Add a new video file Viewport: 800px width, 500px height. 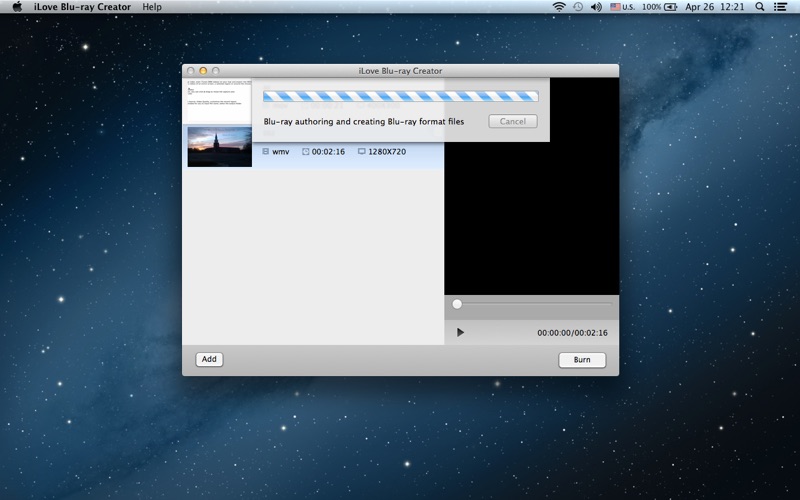coord(209,359)
